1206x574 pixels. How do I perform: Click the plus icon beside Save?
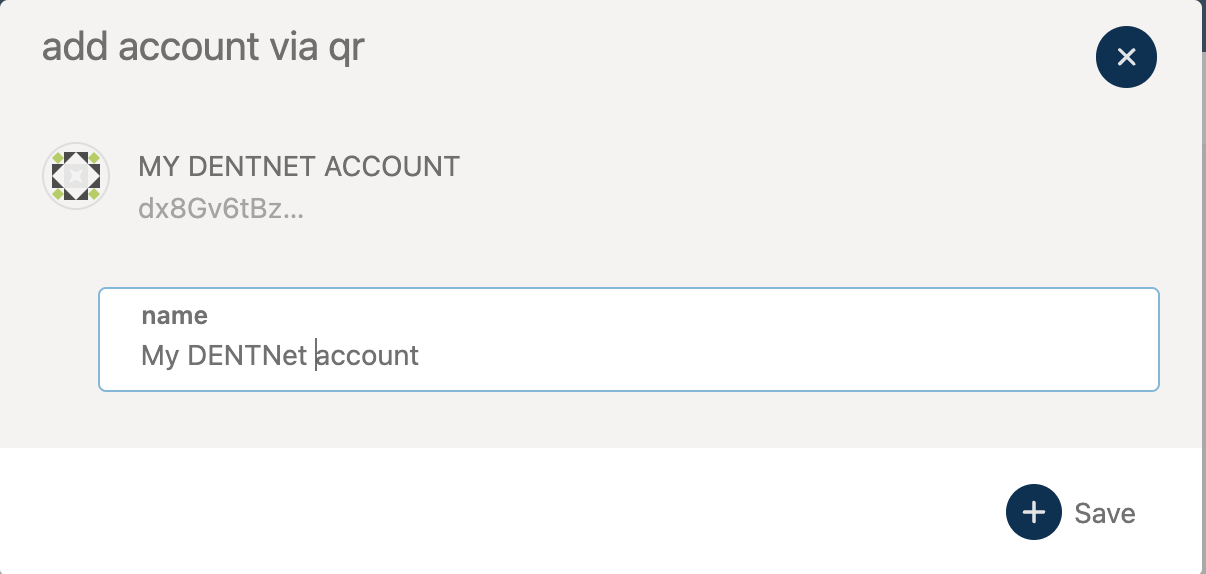[1033, 513]
